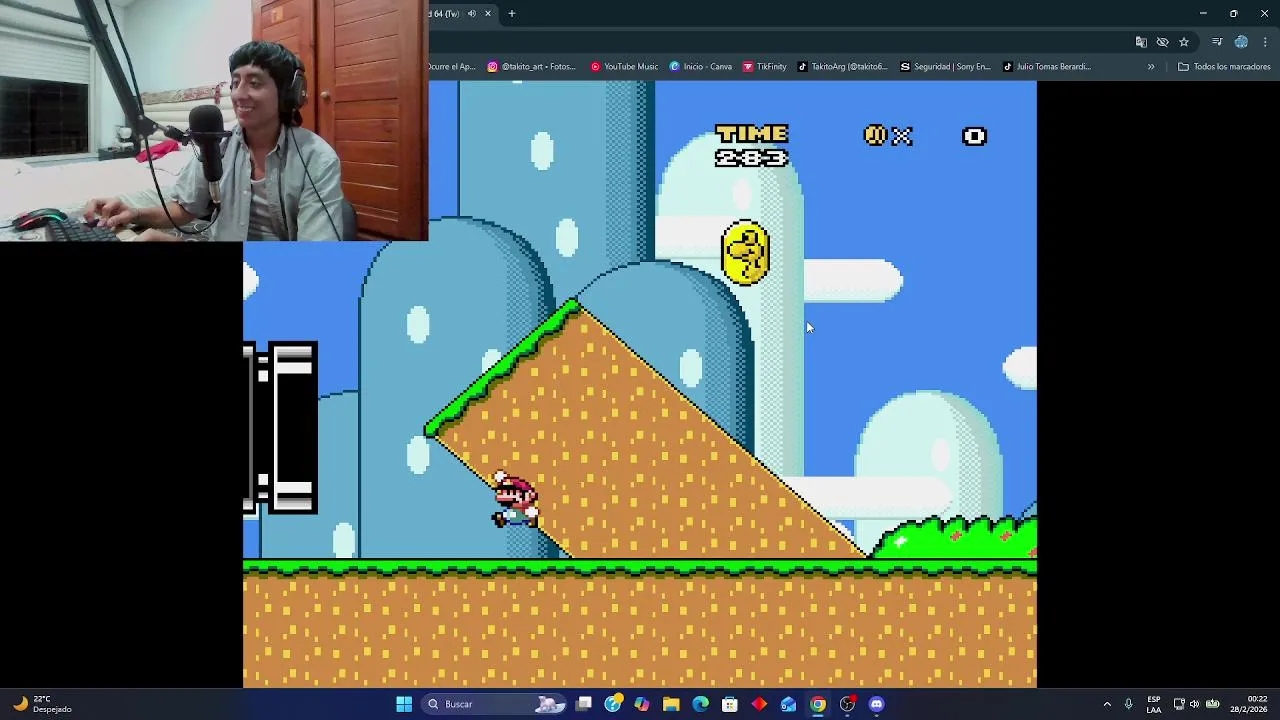Open the Seguridad | Sony bookmark
The height and width of the screenshot is (720, 1280).
coord(945,67)
